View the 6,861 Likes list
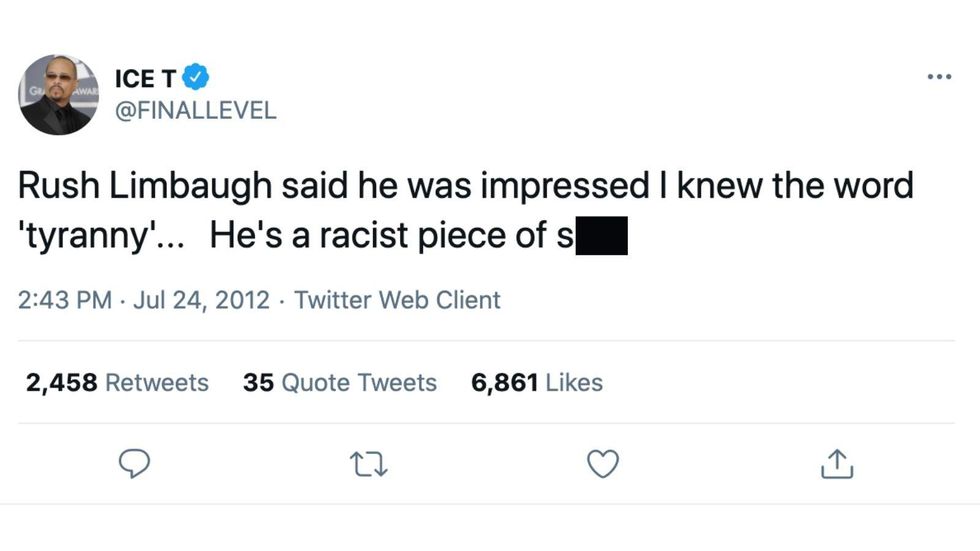The width and height of the screenshot is (980, 551). (x=537, y=382)
